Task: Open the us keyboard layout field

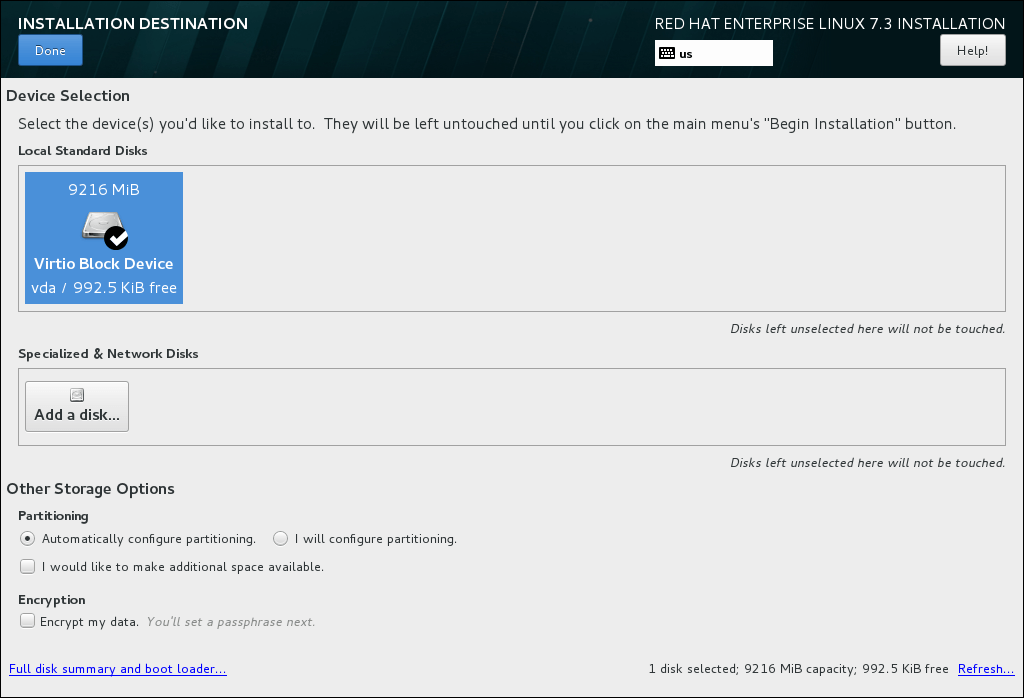Action: click(714, 54)
